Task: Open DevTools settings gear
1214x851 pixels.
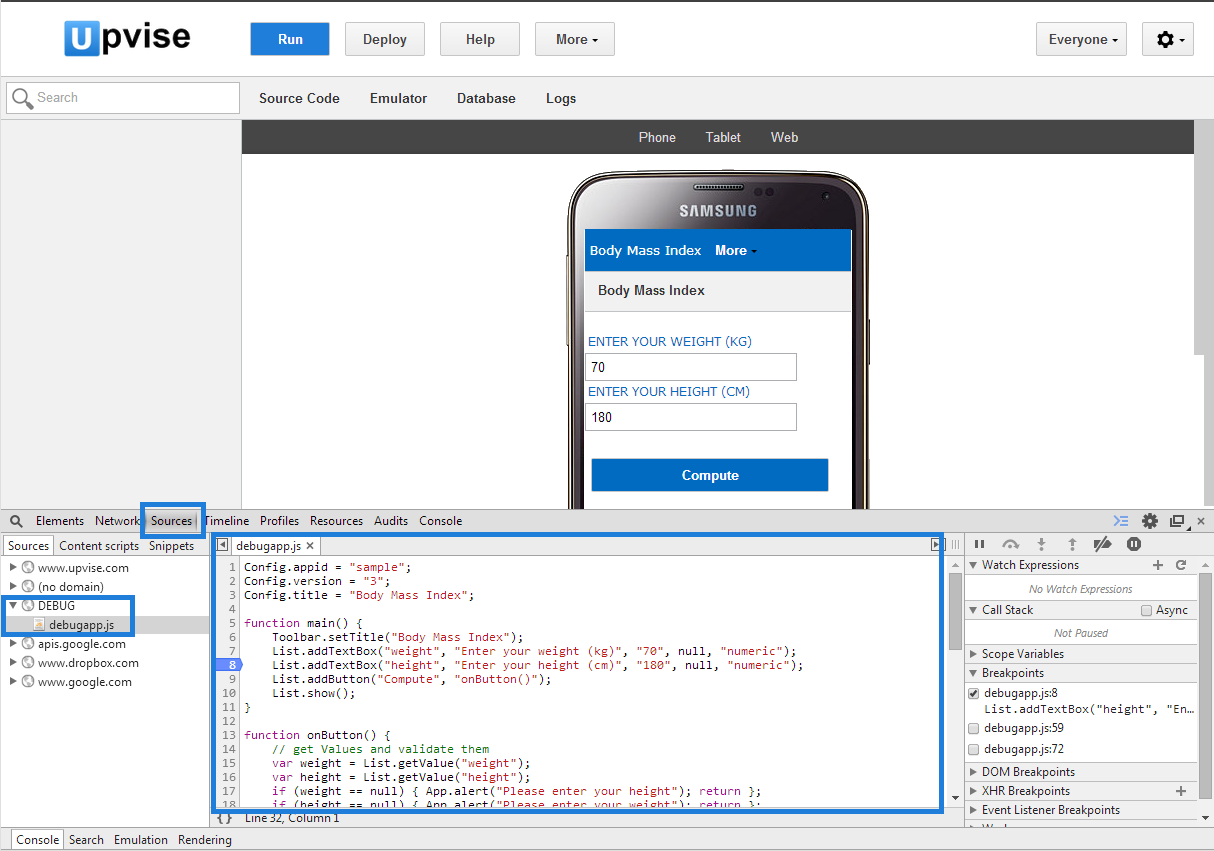Action: tap(1150, 521)
